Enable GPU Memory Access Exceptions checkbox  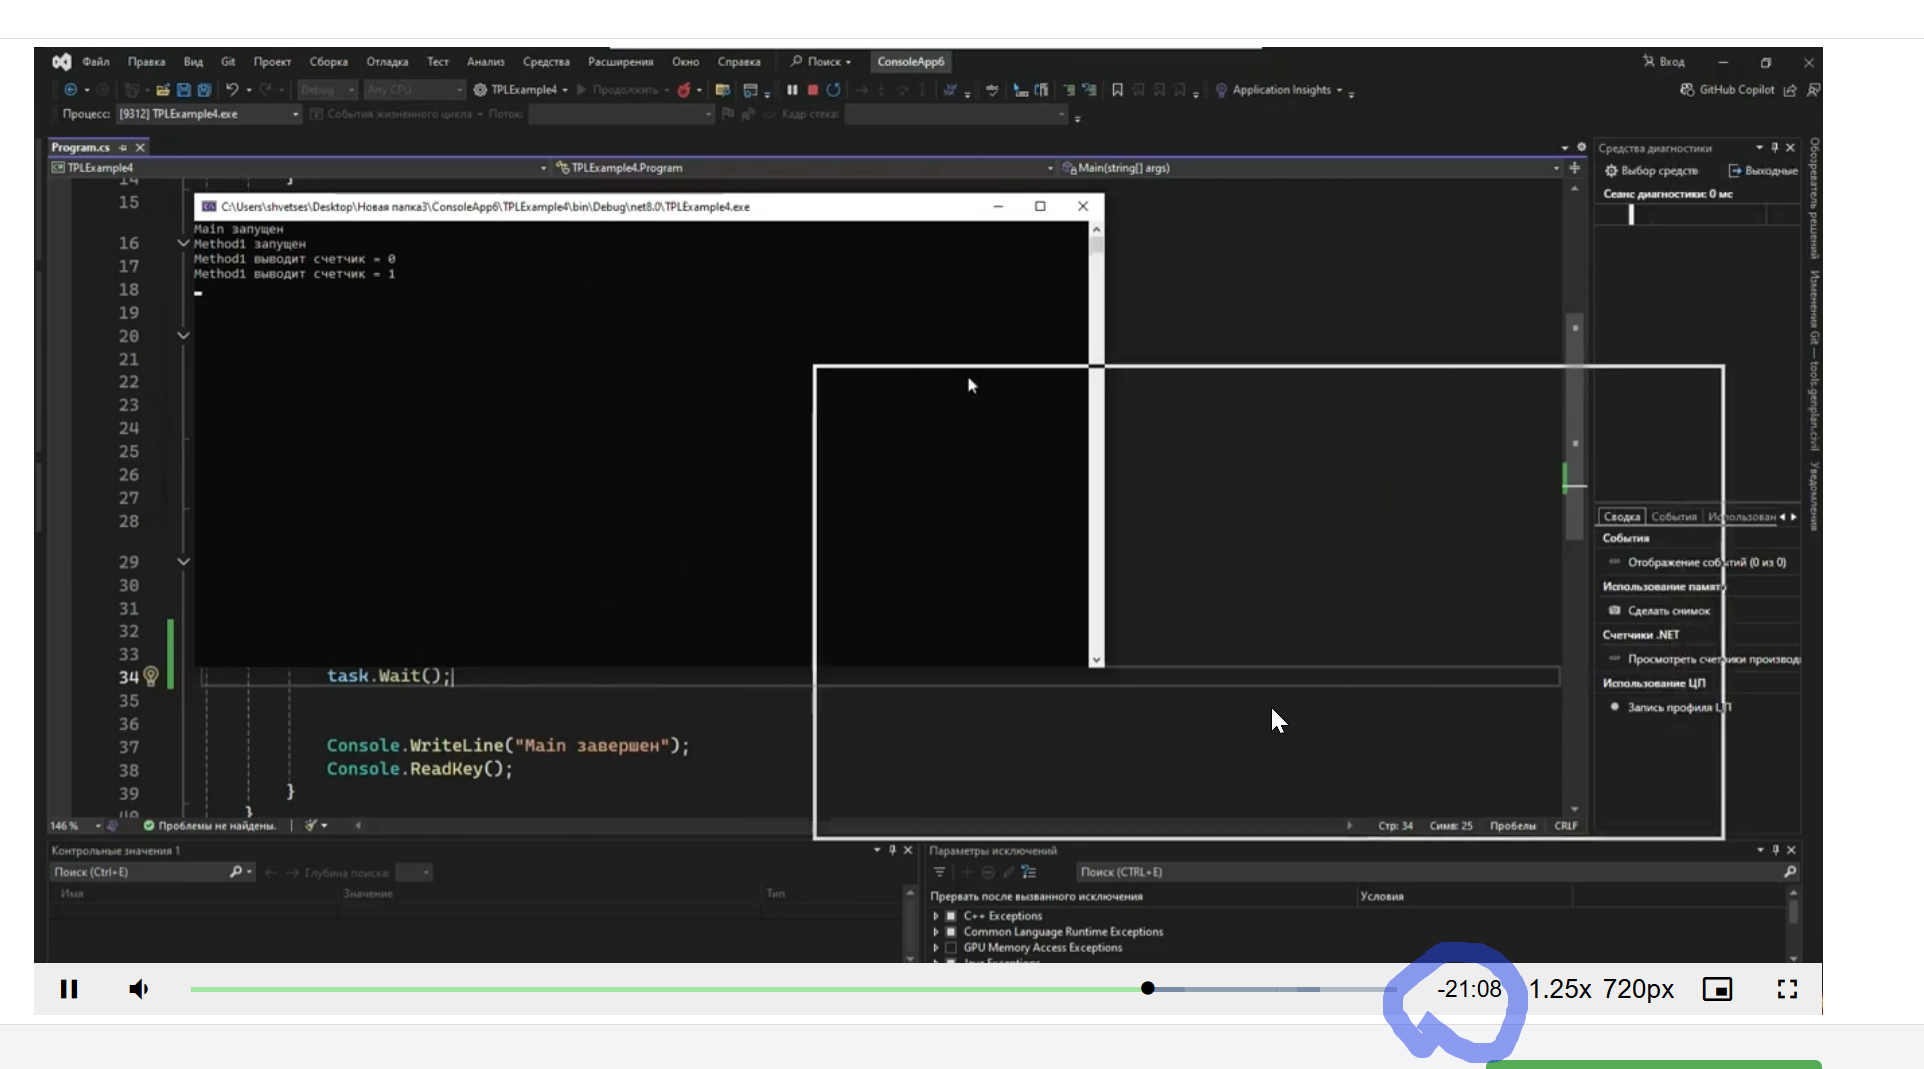[x=951, y=948]
